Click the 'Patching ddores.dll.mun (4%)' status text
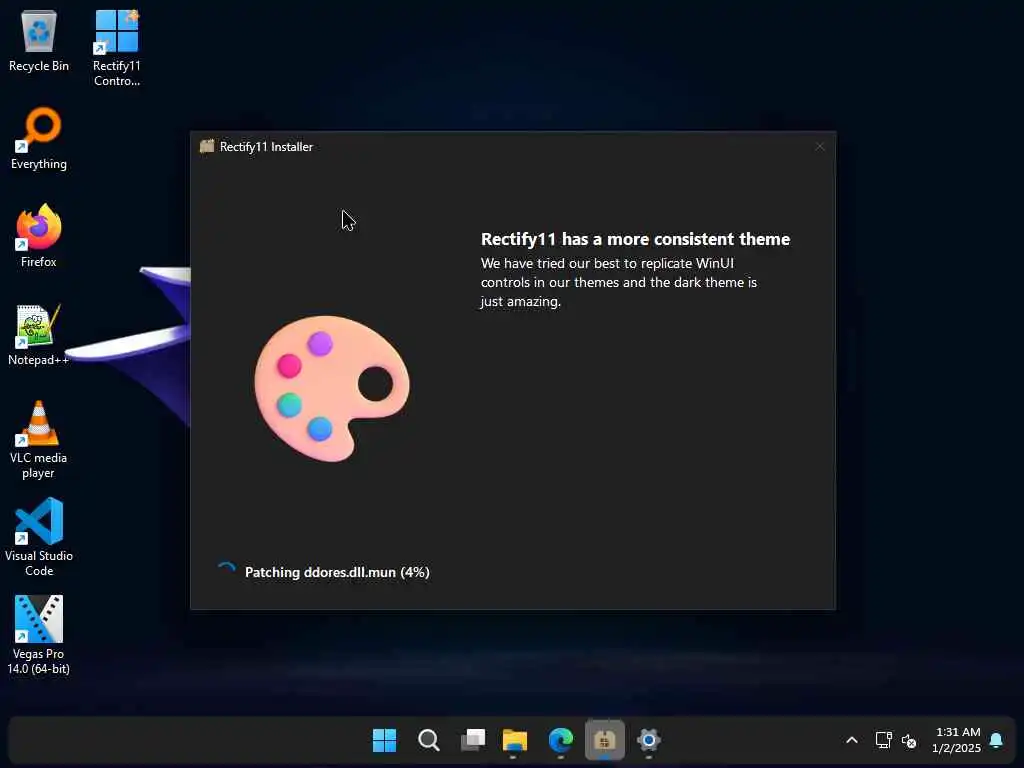 coord(337,572)
